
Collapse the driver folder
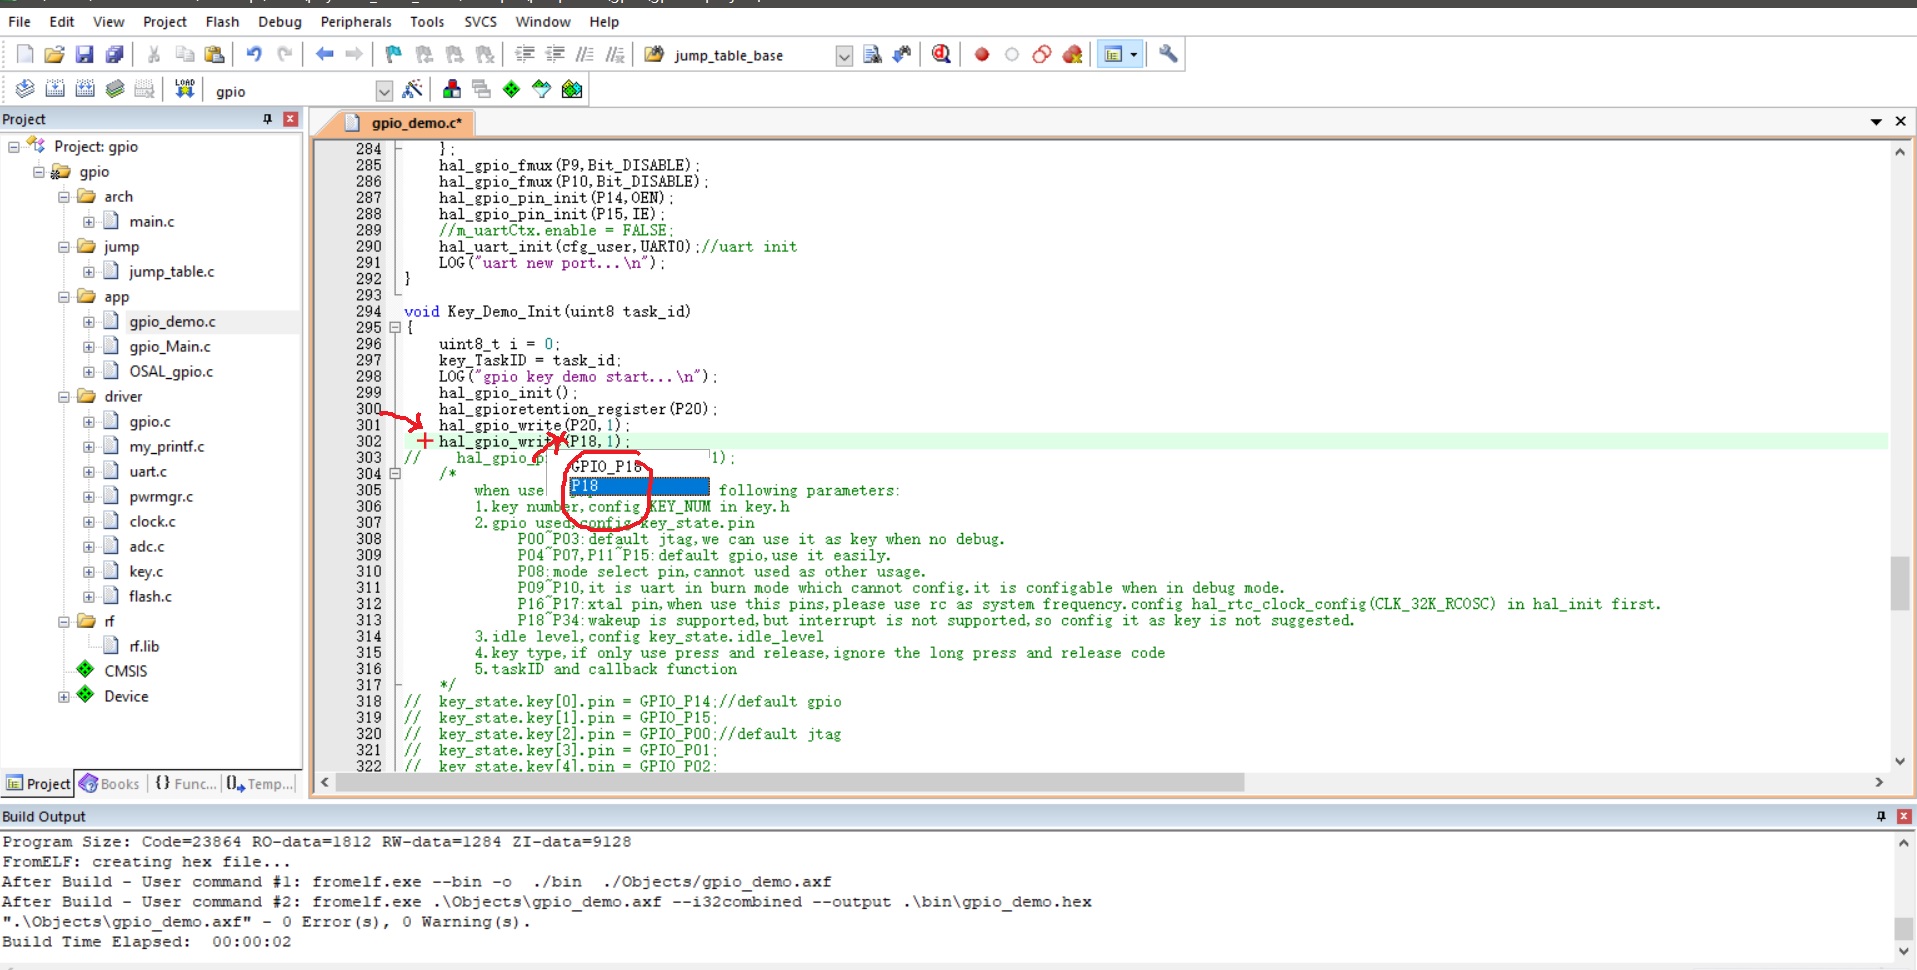click(64, 397)
